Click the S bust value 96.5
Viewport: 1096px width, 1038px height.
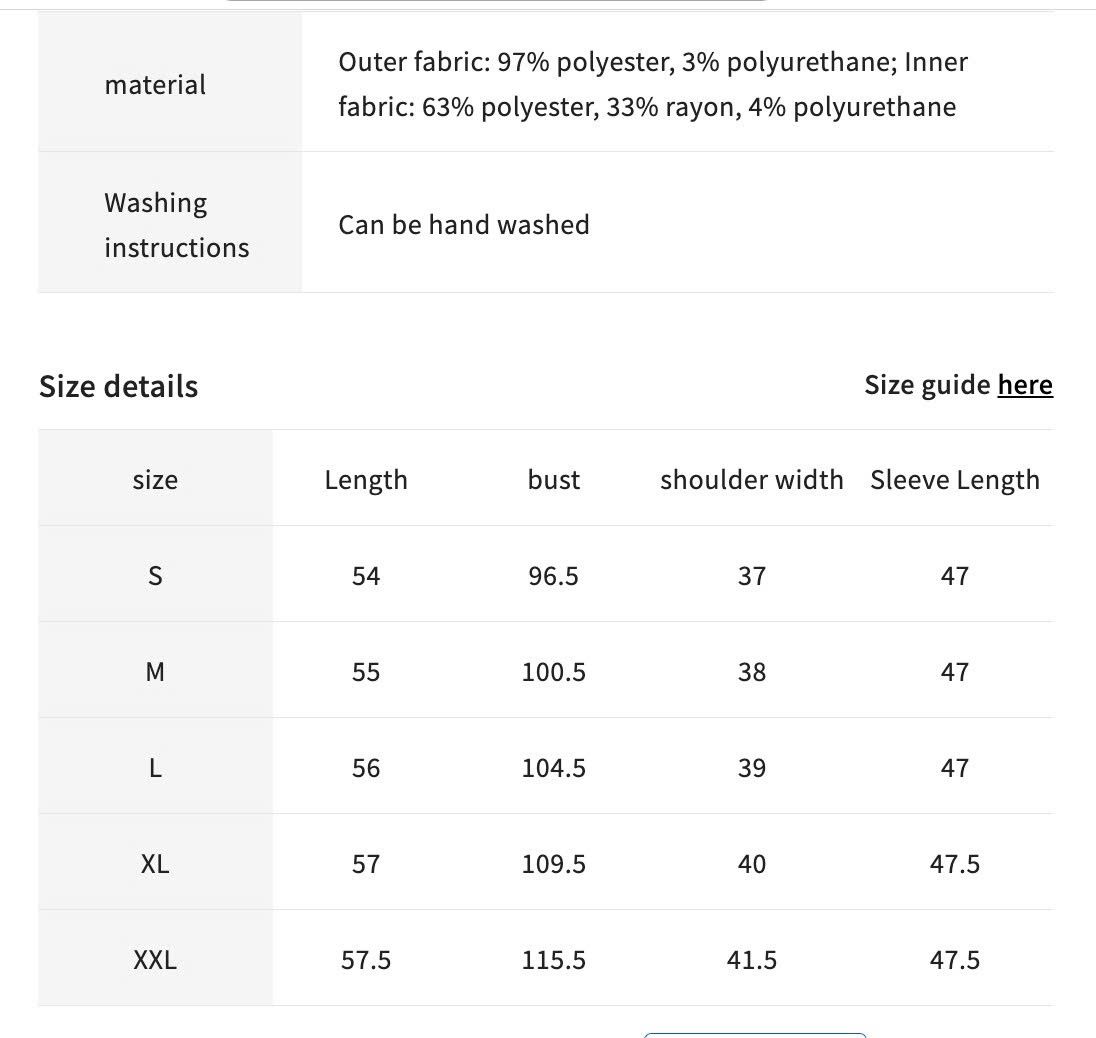(554, 576)
